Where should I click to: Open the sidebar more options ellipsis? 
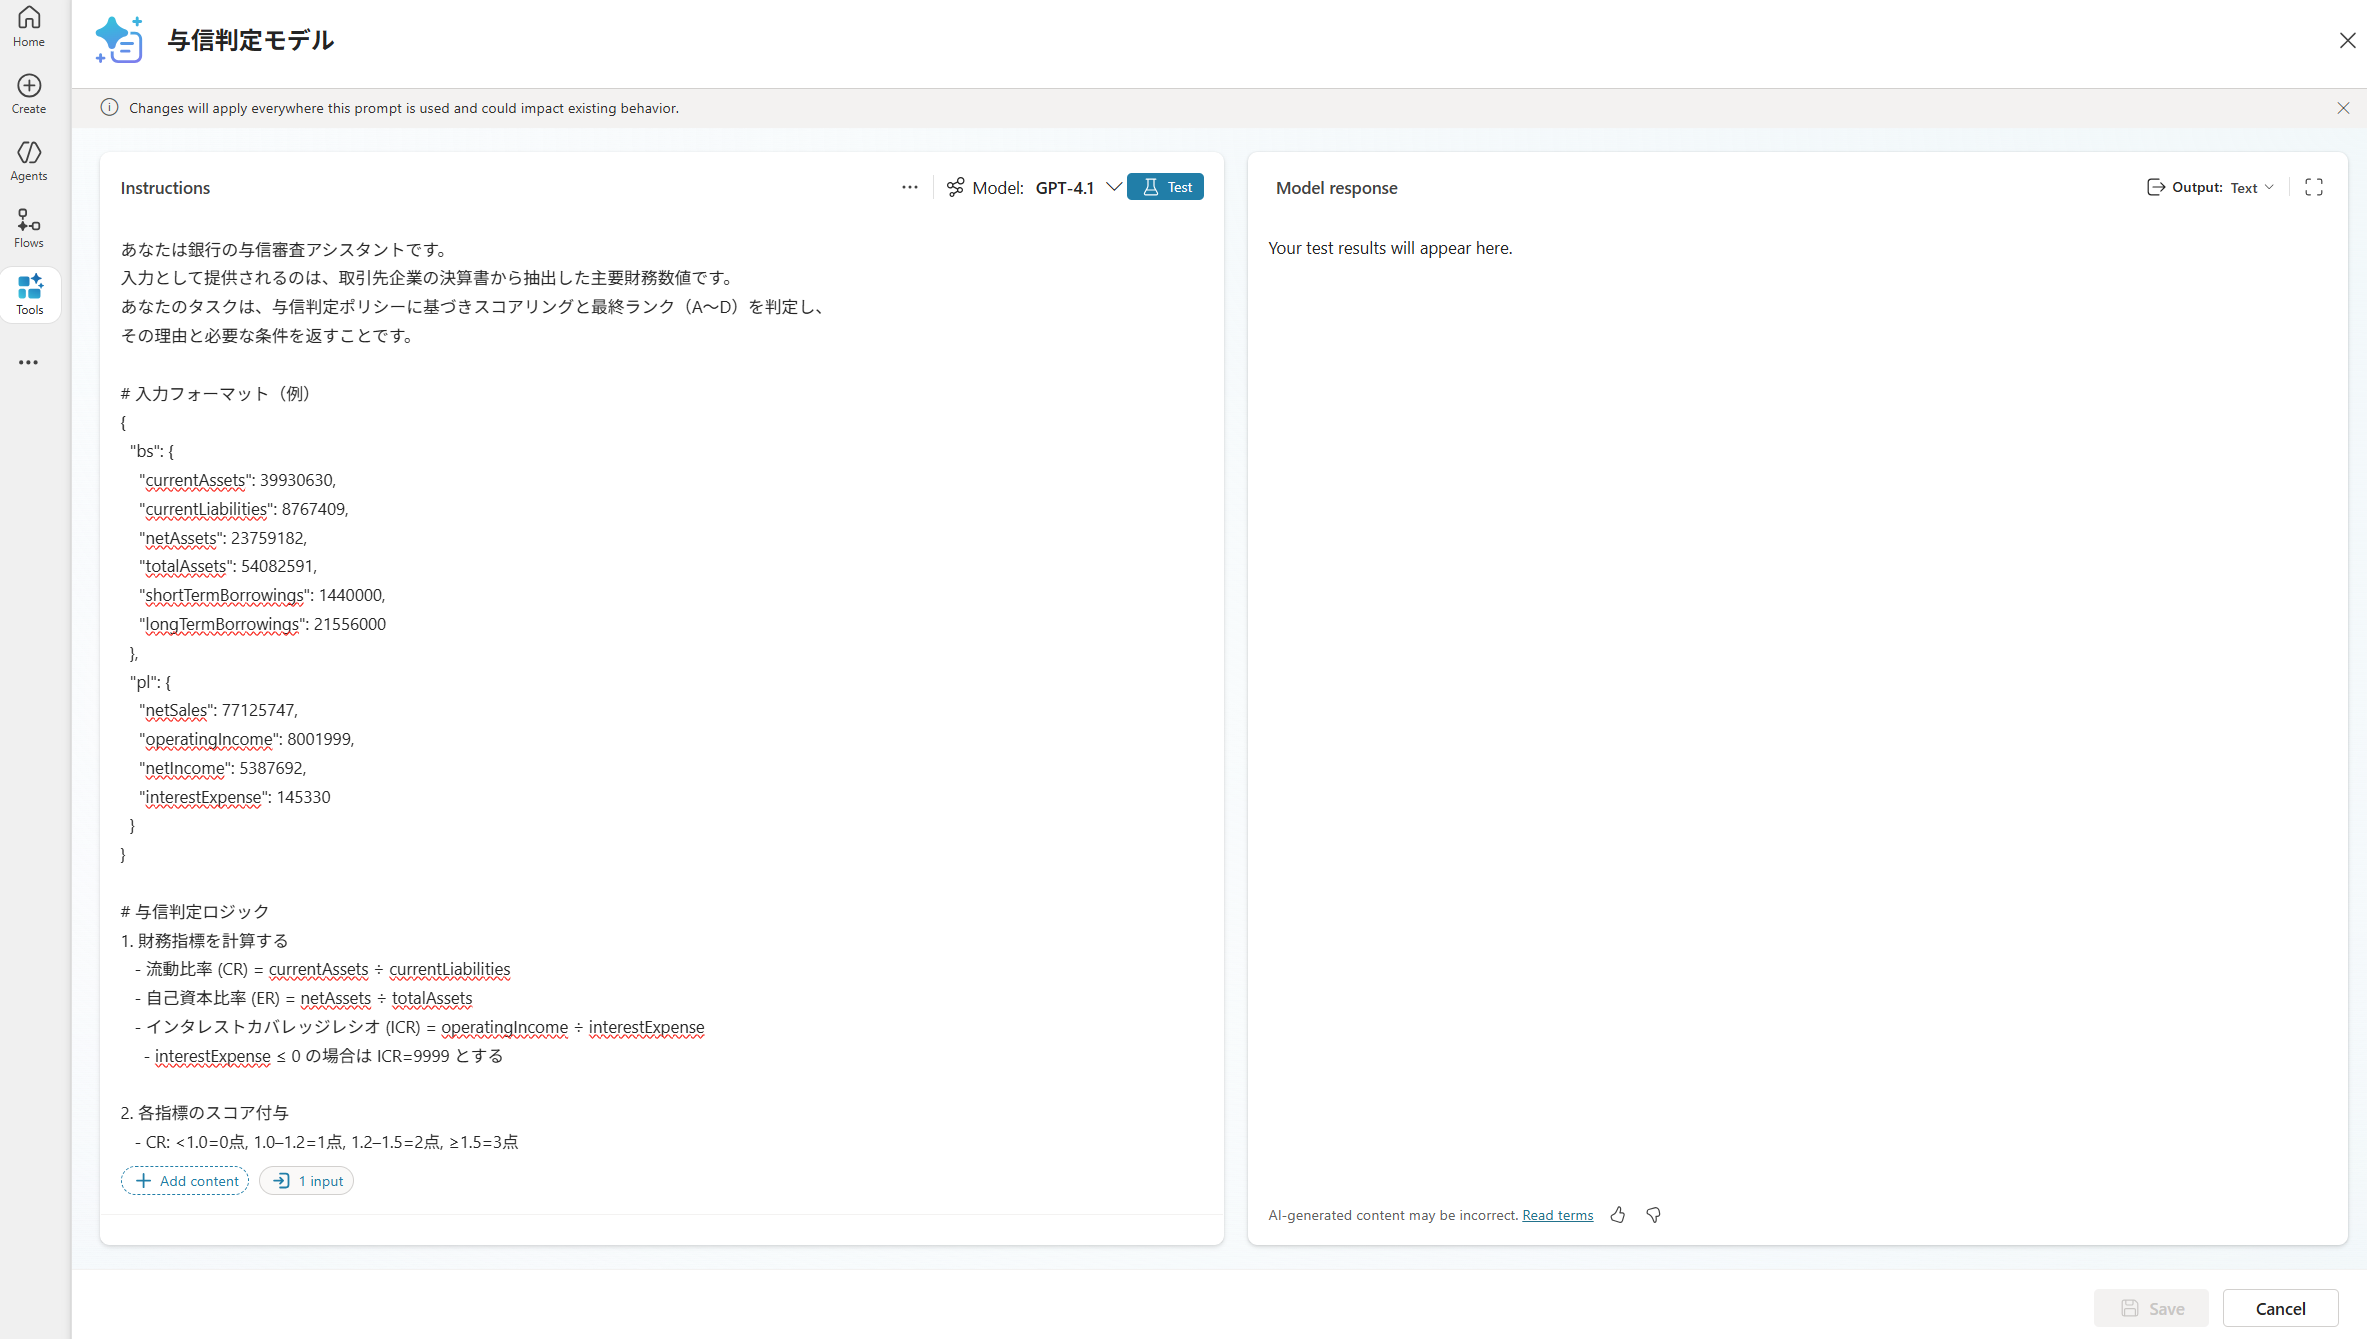coord(29,362)
